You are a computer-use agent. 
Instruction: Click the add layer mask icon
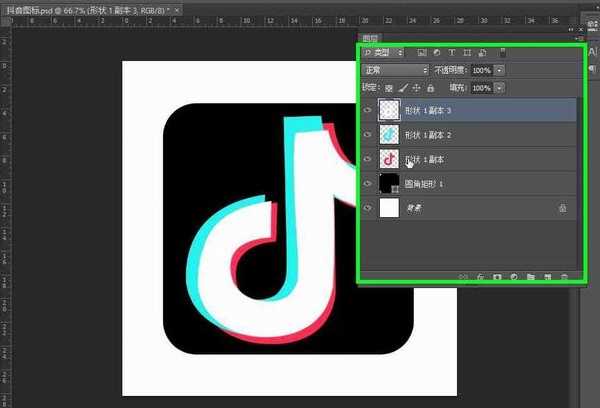click(496, 276)
